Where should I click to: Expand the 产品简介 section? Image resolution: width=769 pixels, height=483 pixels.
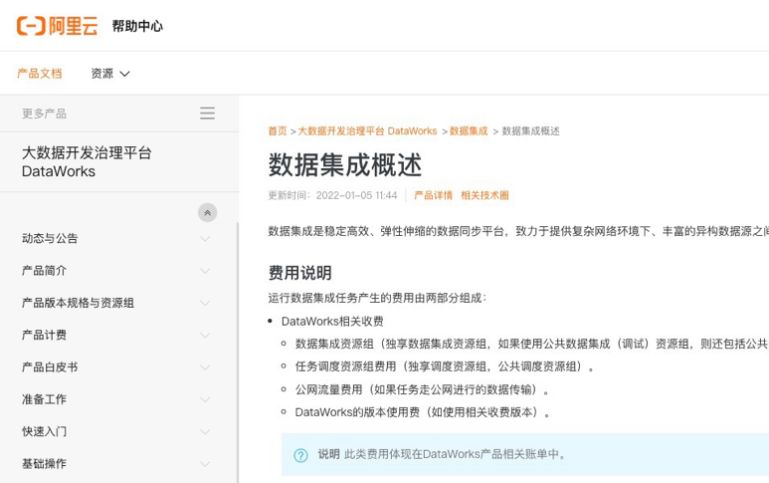click(x=205, y=271)
